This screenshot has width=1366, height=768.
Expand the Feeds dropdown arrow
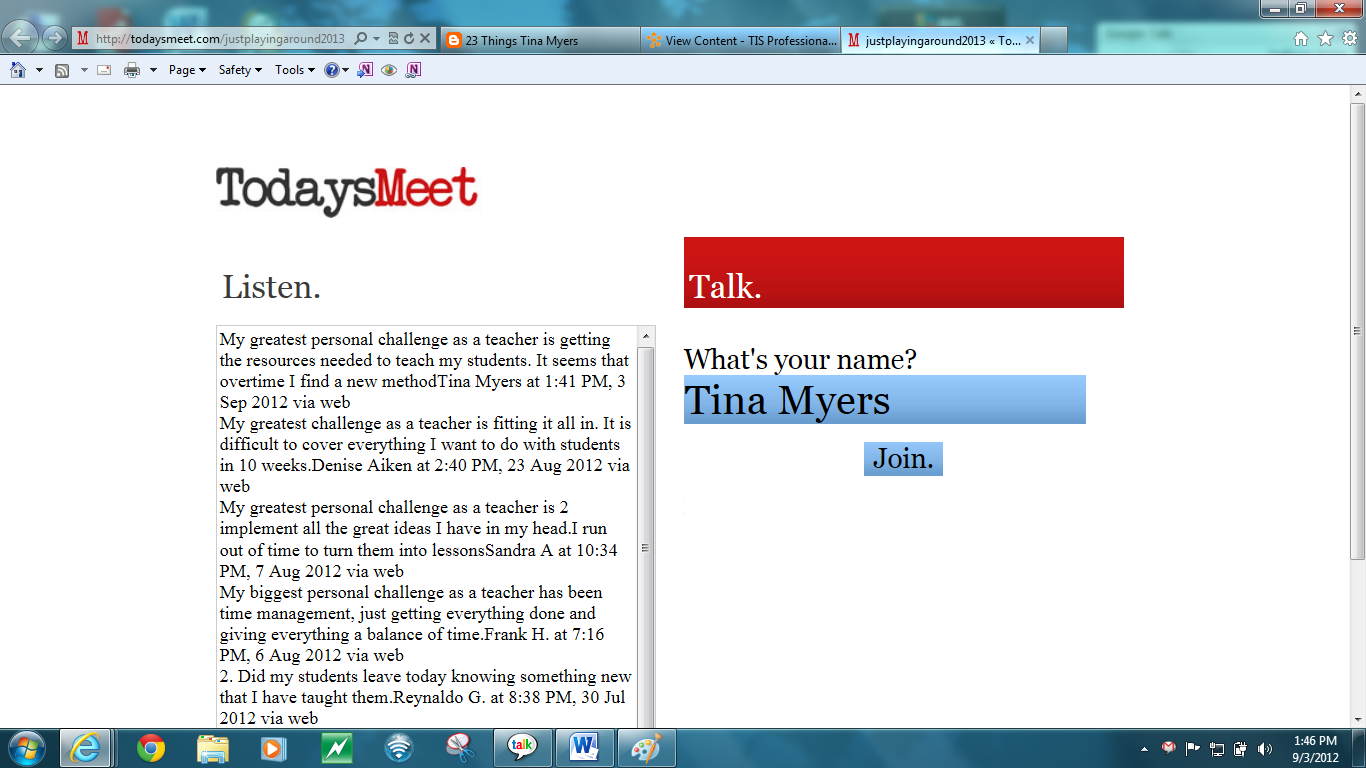pyautogui.click(x=84, y=70)
